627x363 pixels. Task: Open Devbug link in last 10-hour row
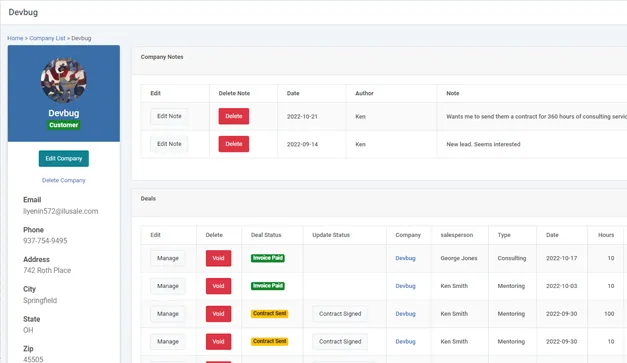click(405, 342)
